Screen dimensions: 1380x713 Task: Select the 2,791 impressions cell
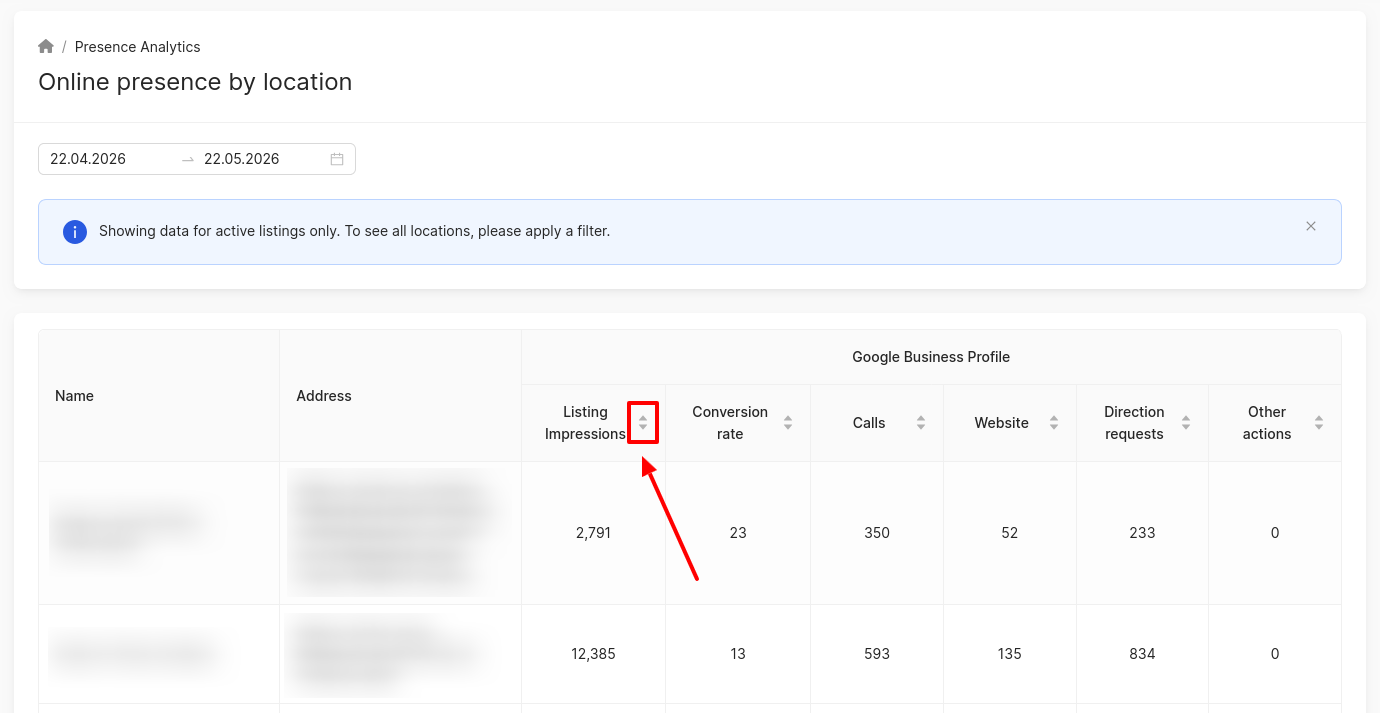pos(594,533)
